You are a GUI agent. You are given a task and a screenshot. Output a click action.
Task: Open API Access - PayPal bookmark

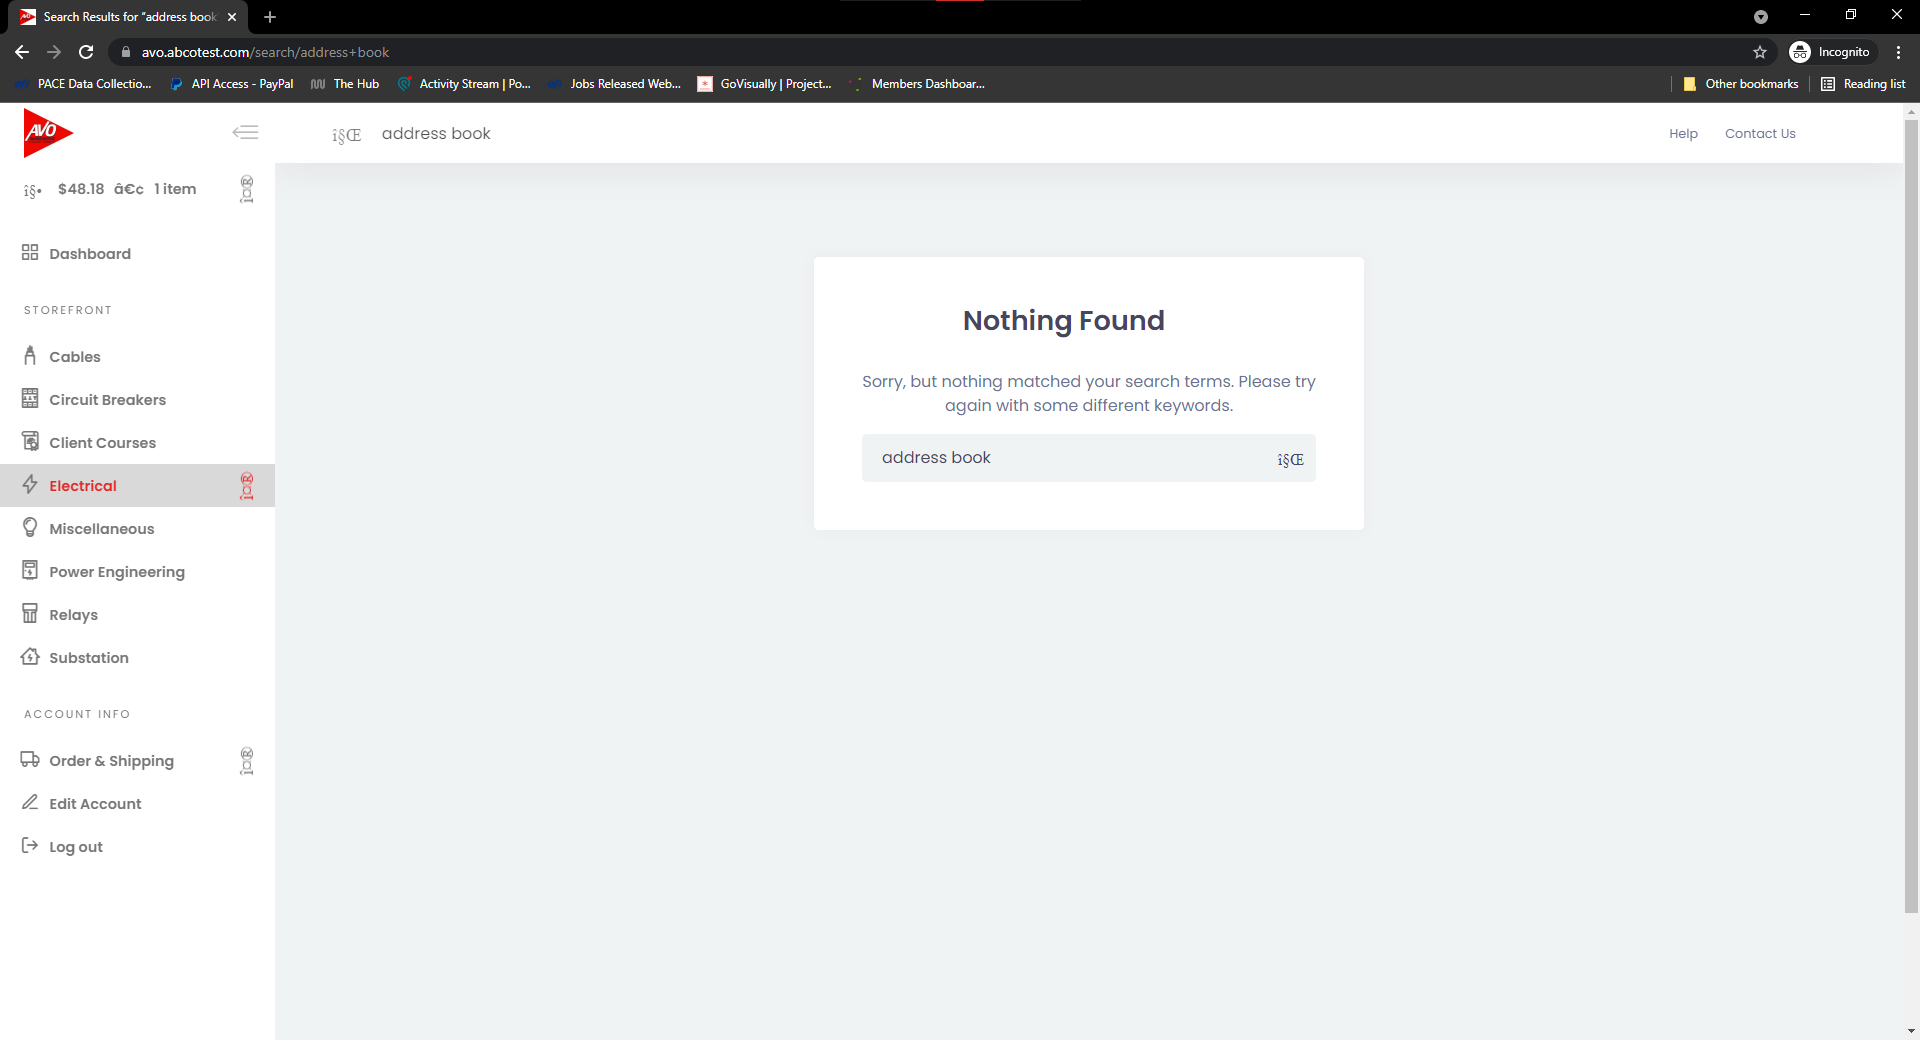tap(232, 84)
